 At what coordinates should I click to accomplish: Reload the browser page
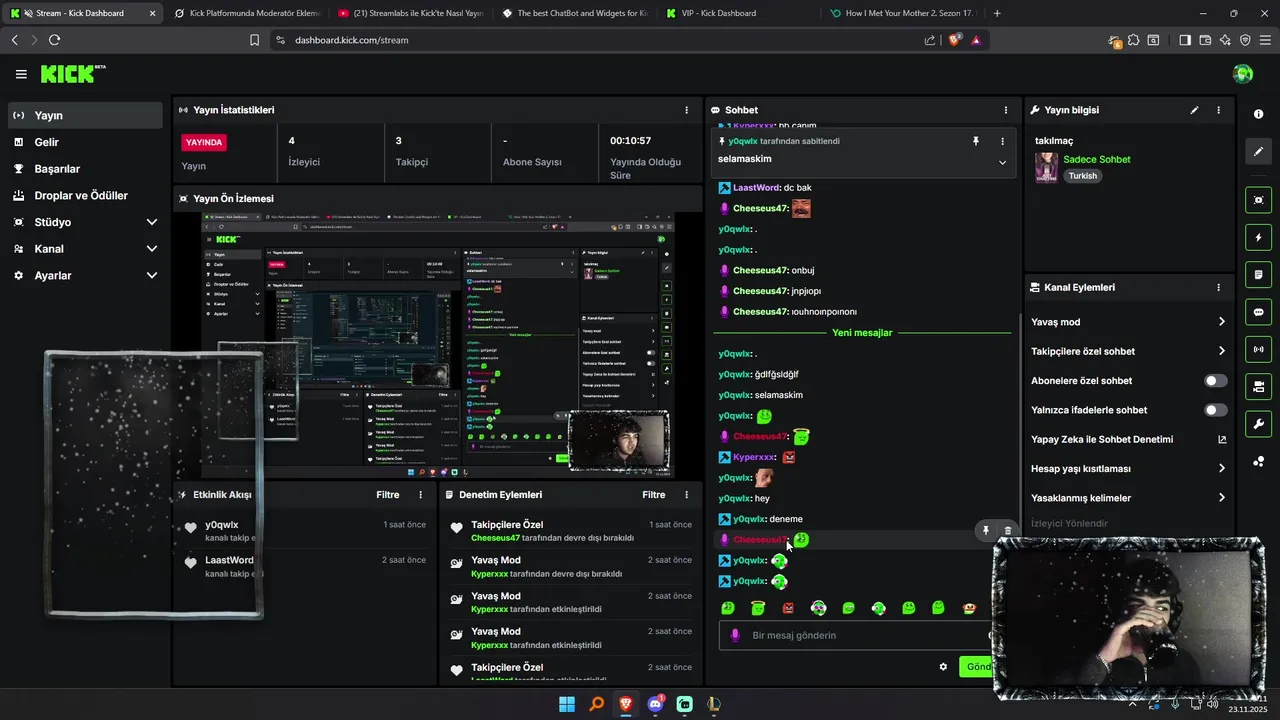[x=54, y=40]
